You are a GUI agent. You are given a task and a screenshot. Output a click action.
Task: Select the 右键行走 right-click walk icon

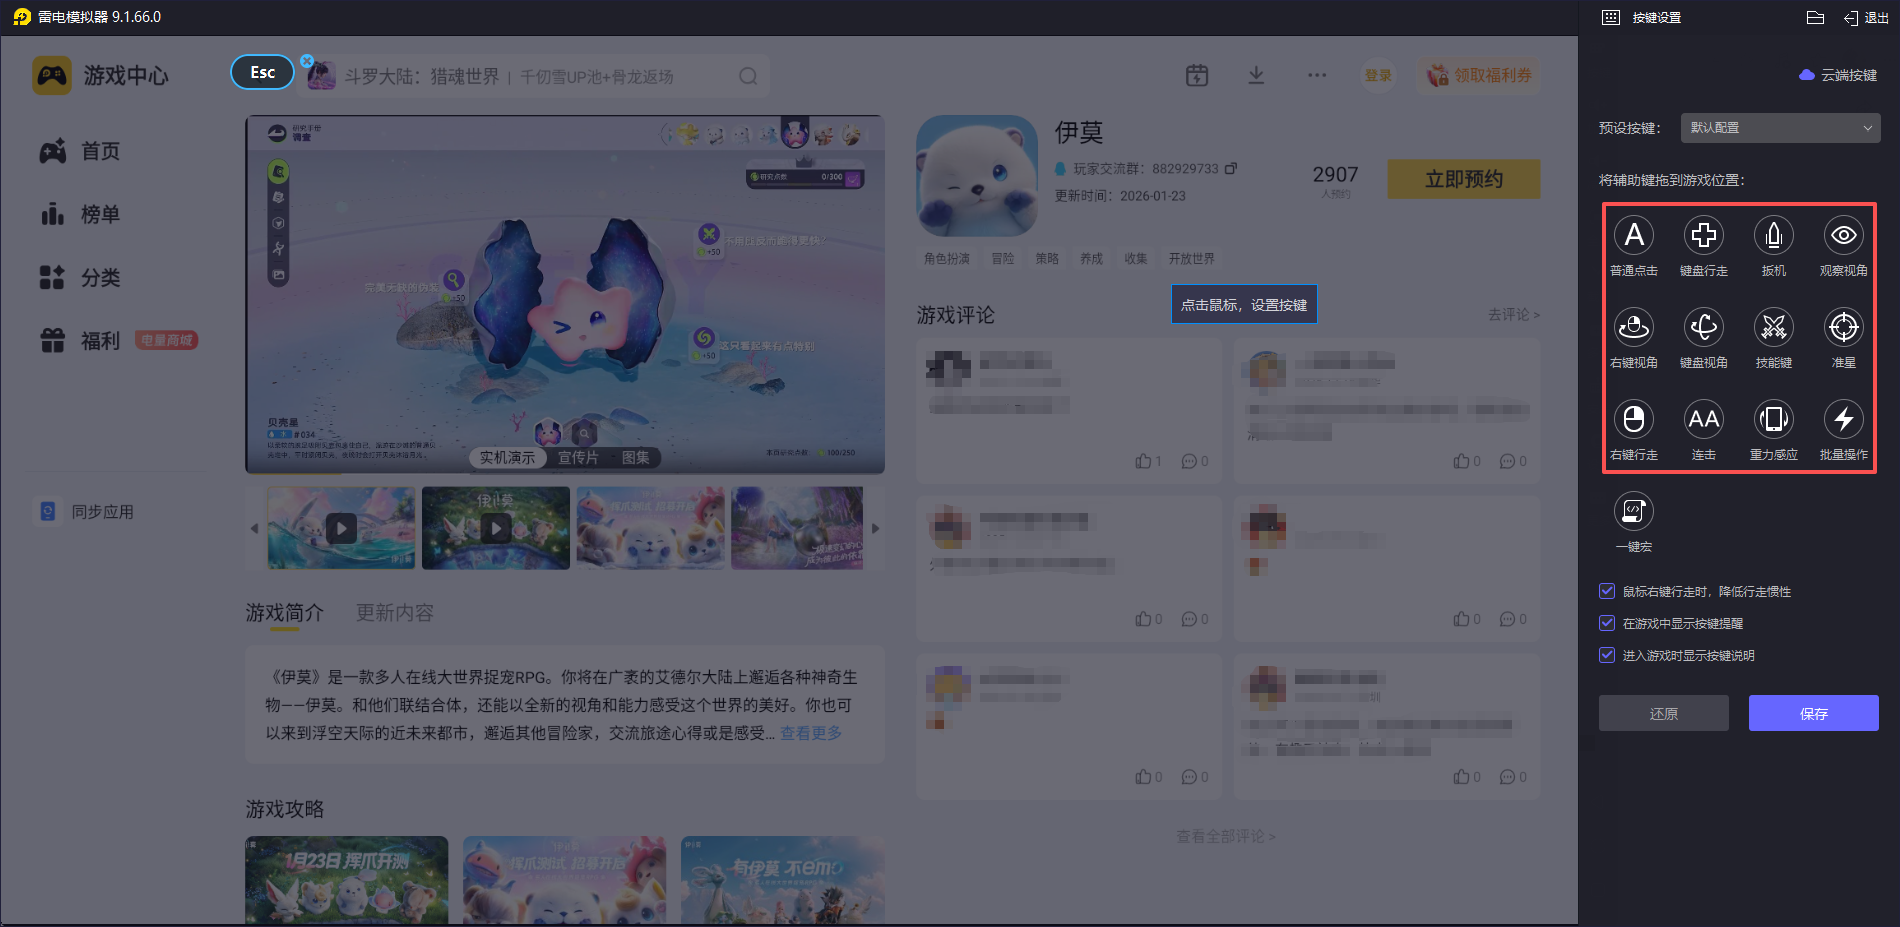pos(1634,420)
